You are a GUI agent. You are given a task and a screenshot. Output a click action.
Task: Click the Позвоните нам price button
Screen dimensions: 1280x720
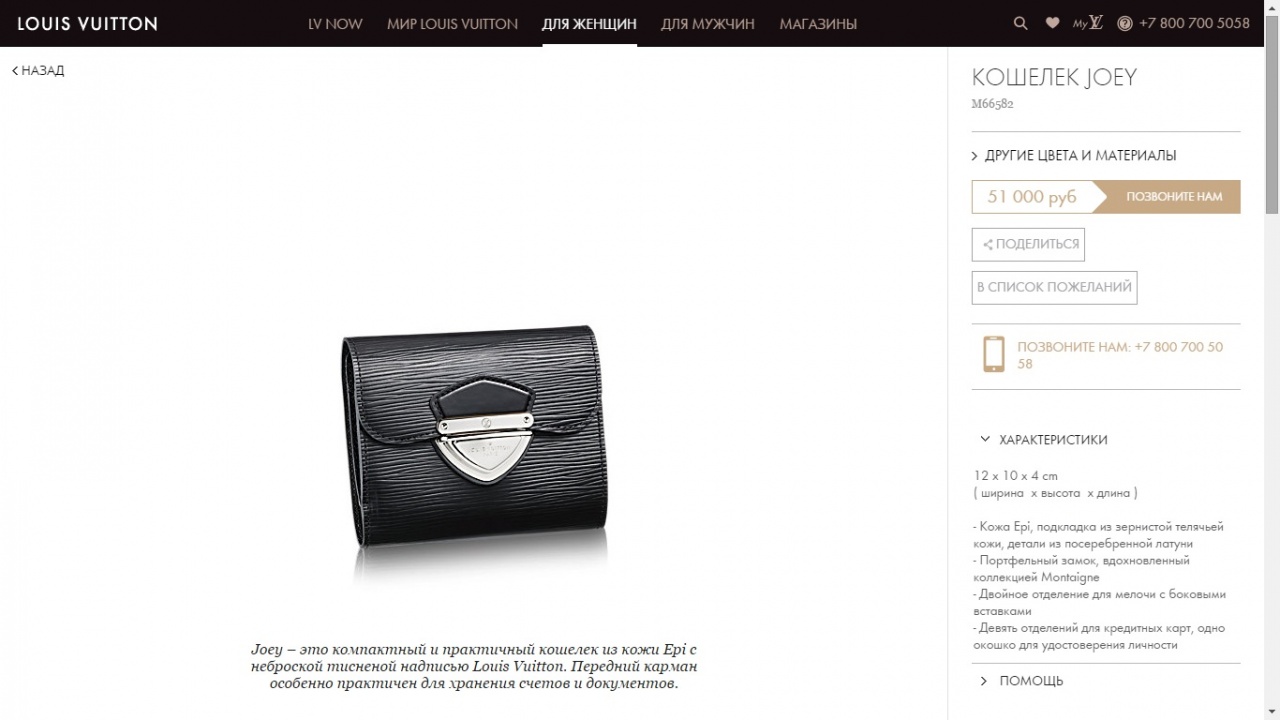pos(1167,197)
